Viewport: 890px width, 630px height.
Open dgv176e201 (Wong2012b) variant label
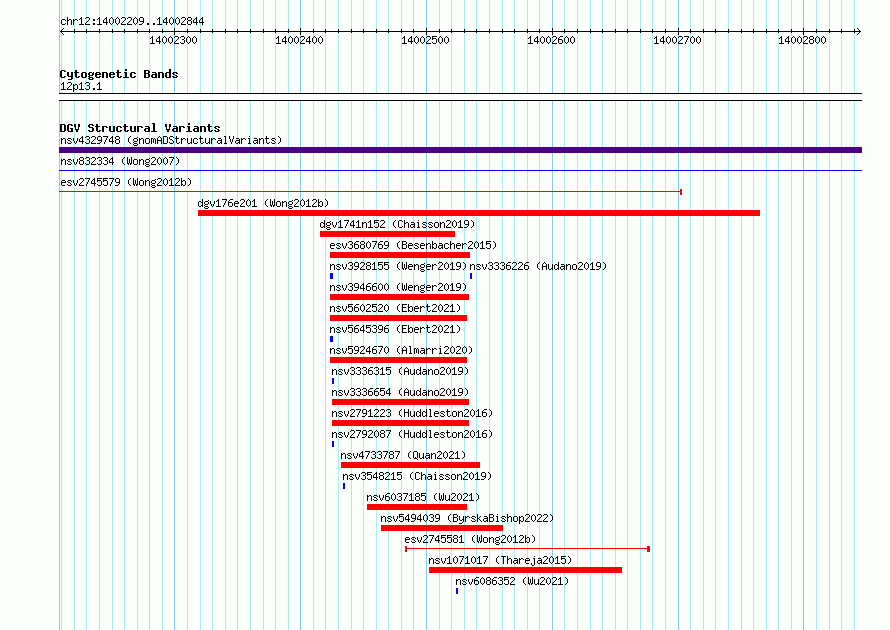tap(263, 203)
